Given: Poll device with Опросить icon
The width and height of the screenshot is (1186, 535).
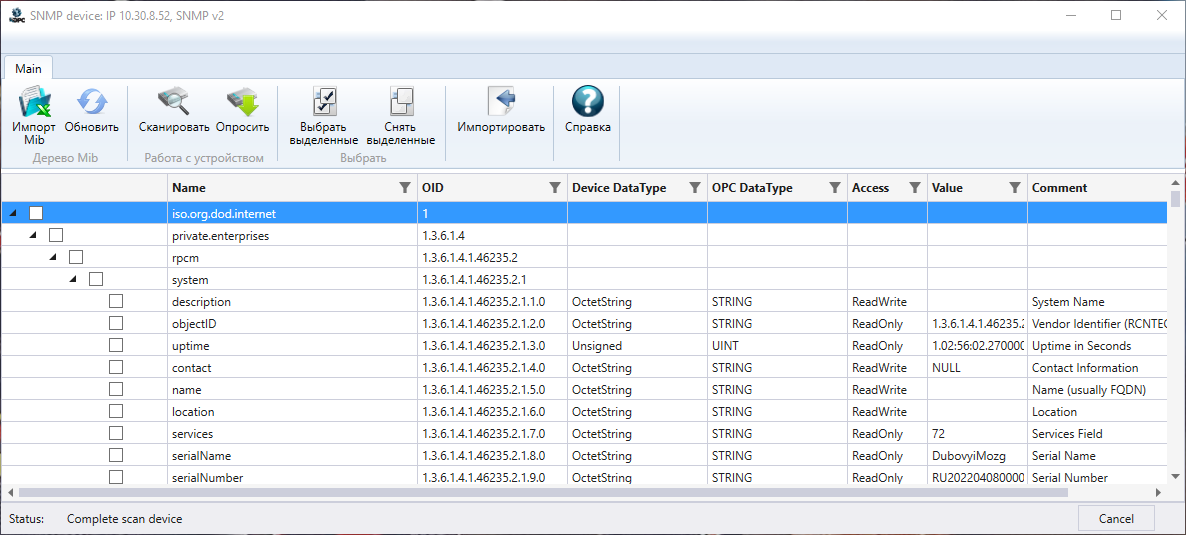Looking at the screenshot, I should click(x=242, y=101).
